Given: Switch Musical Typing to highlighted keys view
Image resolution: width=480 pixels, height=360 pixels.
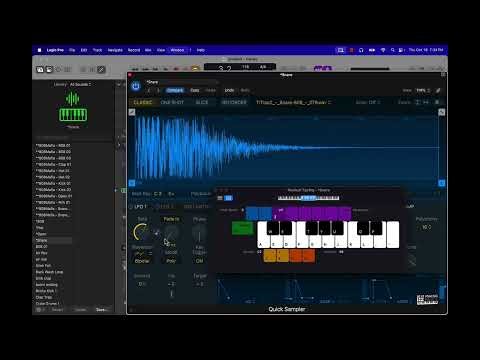Looking at the screenshot, I should click(x=228, y=198).
